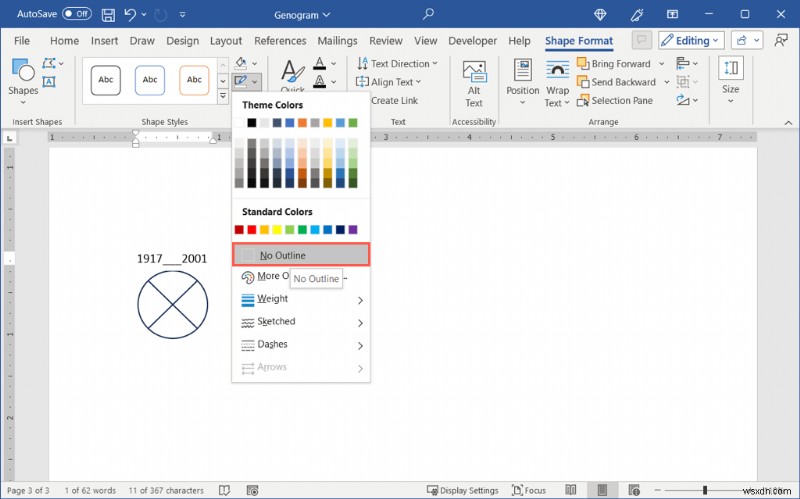The height and width of the screenshot is (499, 800).
Task: Click the Rotate objects icon
Action: coord(683,100)
